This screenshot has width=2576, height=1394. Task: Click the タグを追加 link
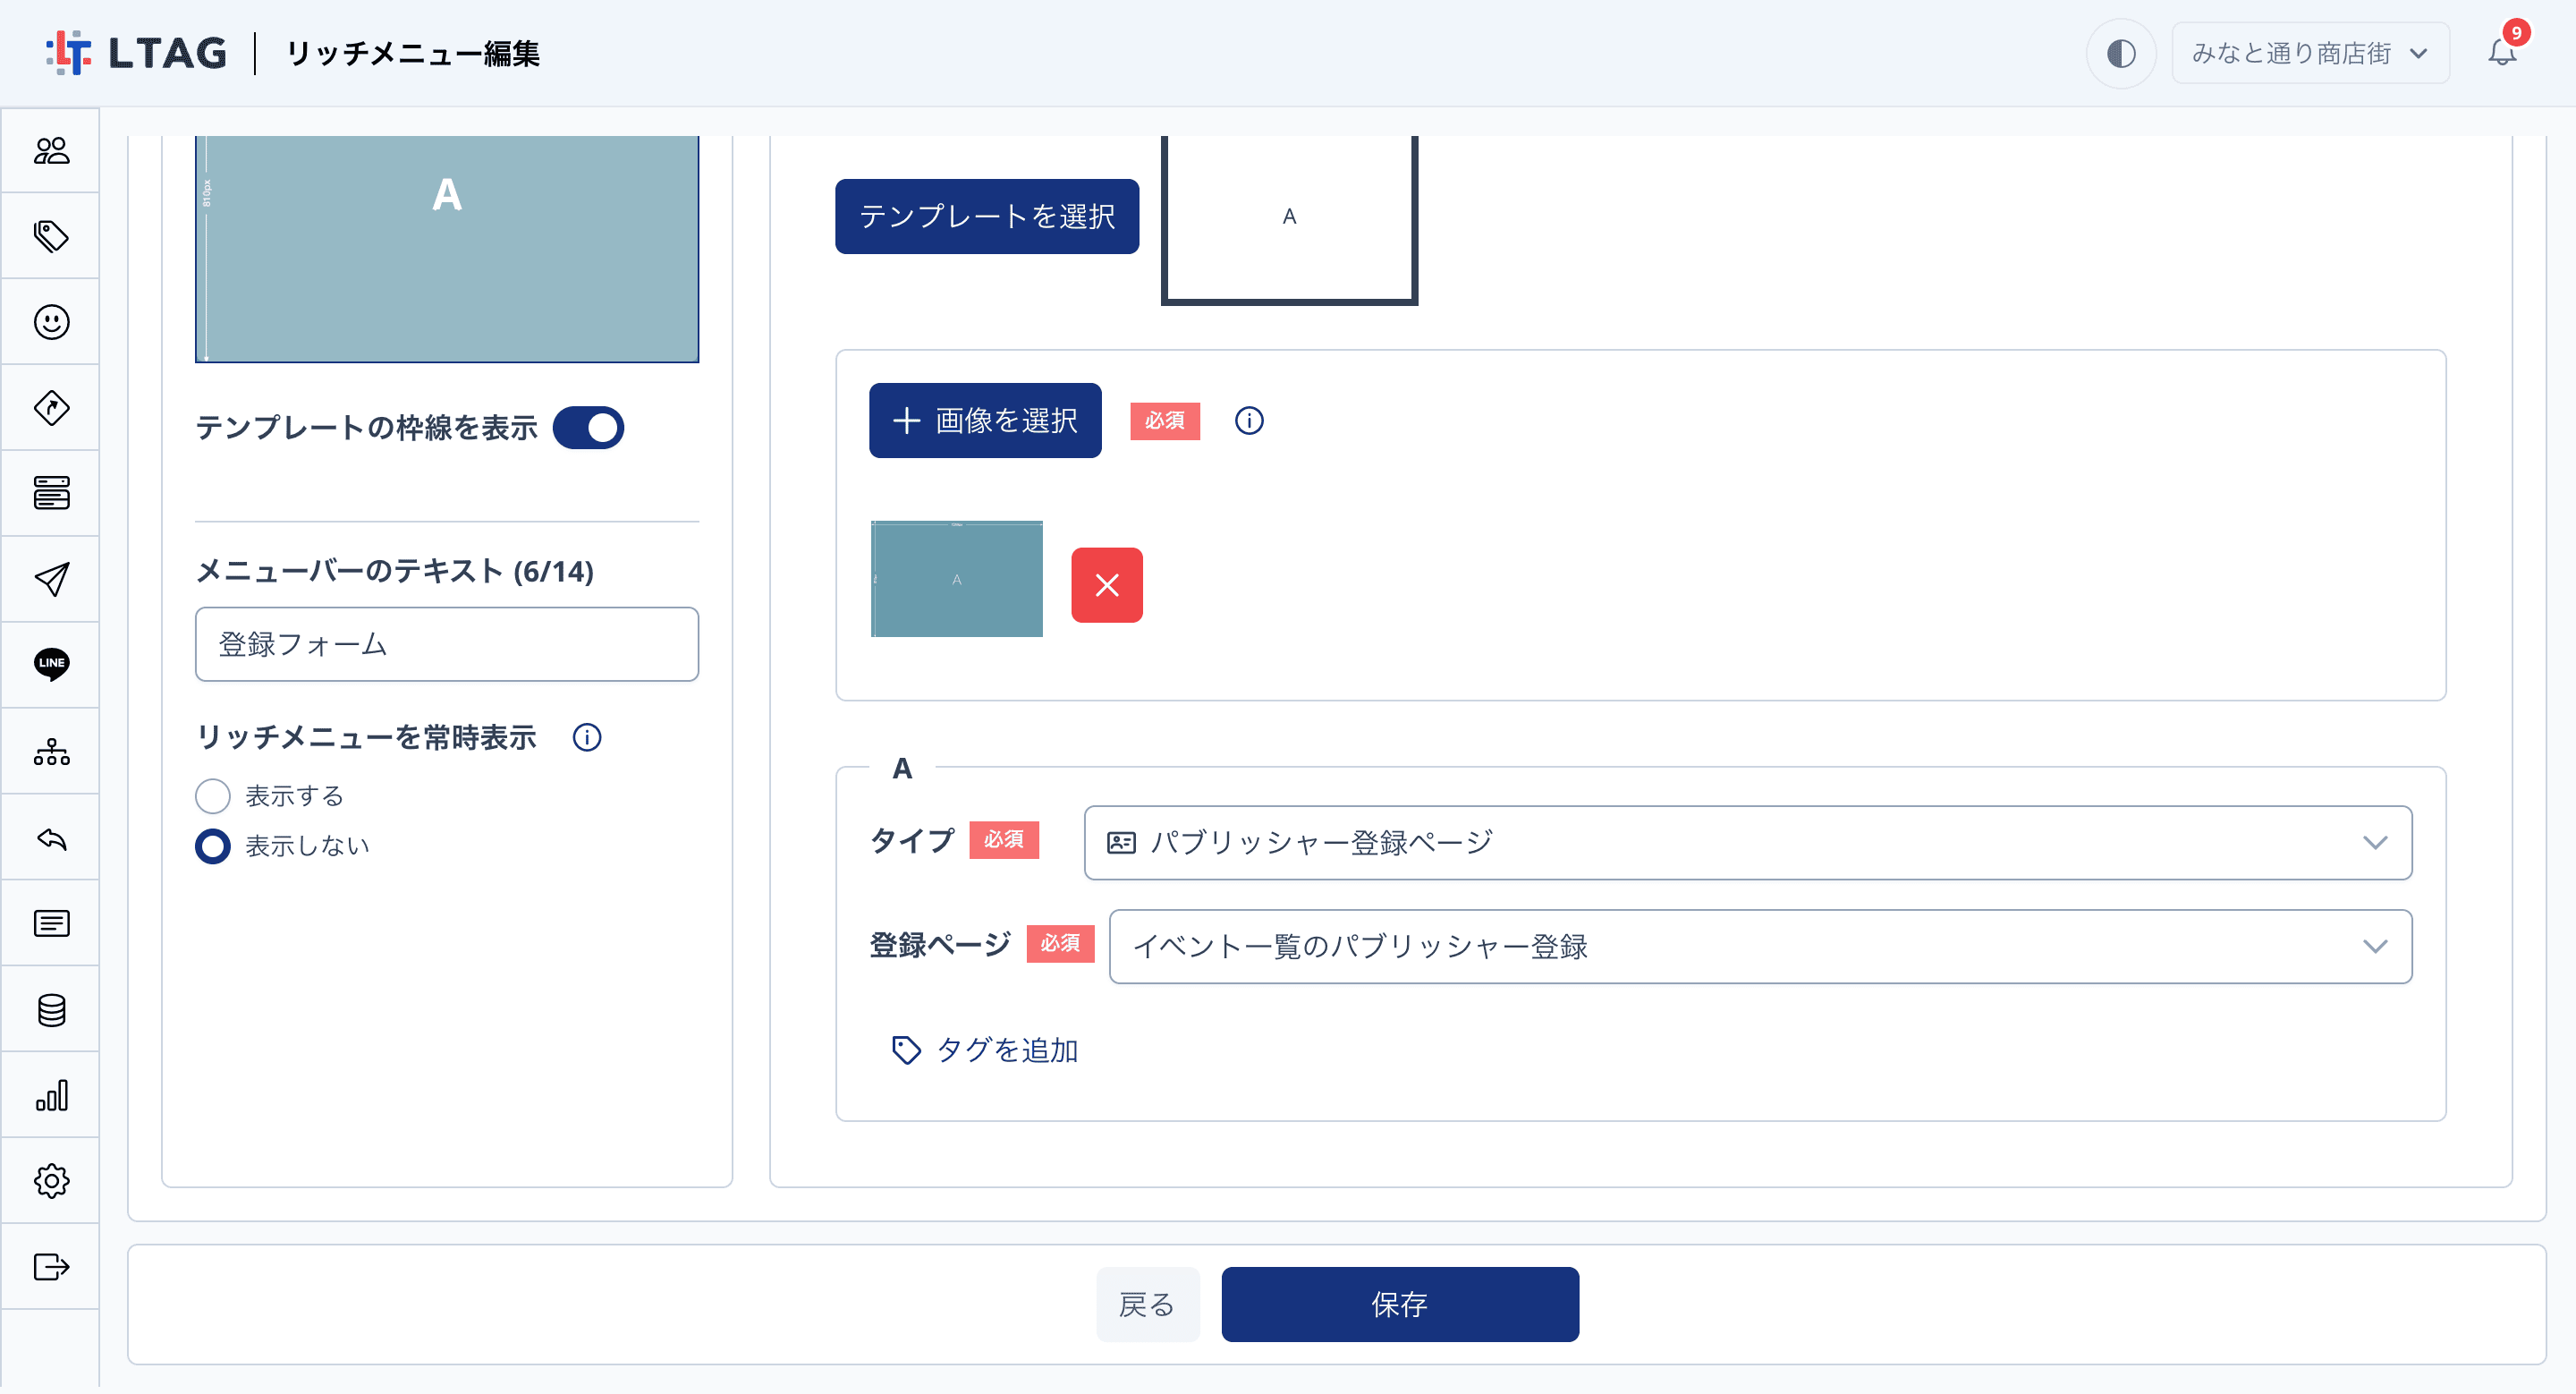(x=985, y=1050)
